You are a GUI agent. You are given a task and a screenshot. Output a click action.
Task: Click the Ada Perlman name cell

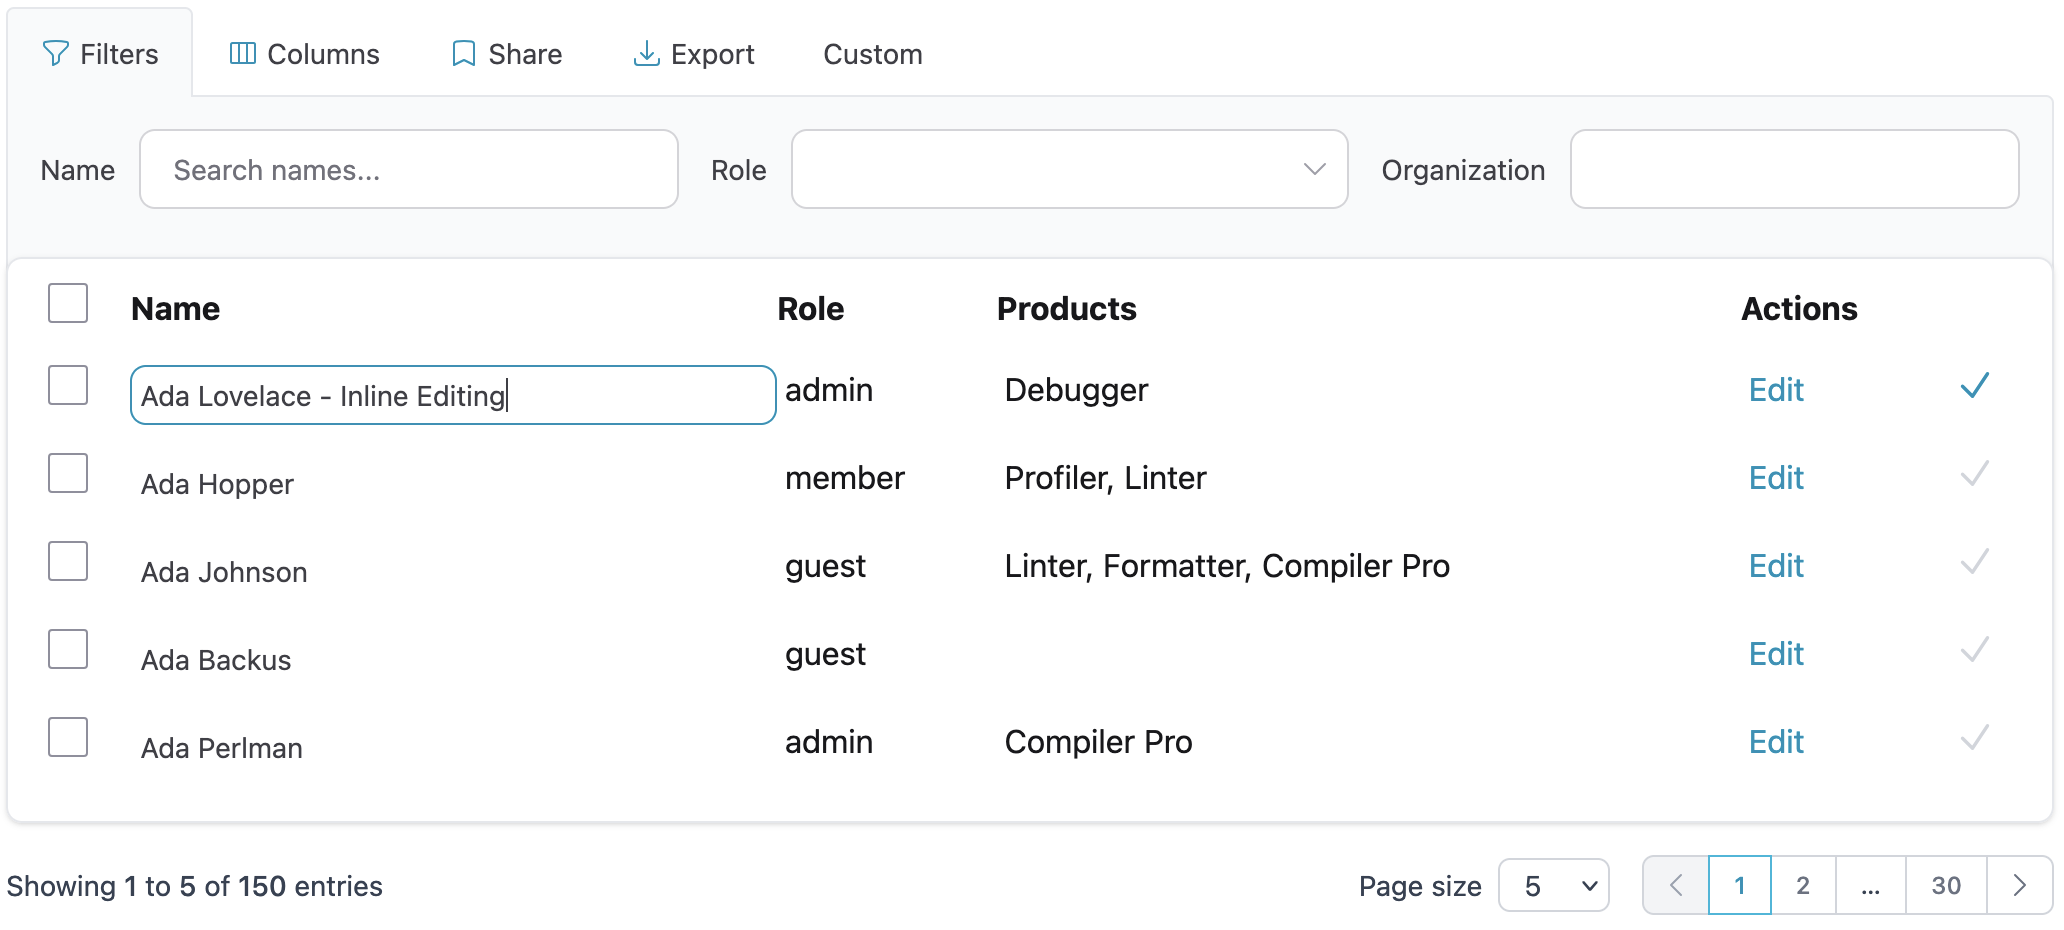coord(221,748)
